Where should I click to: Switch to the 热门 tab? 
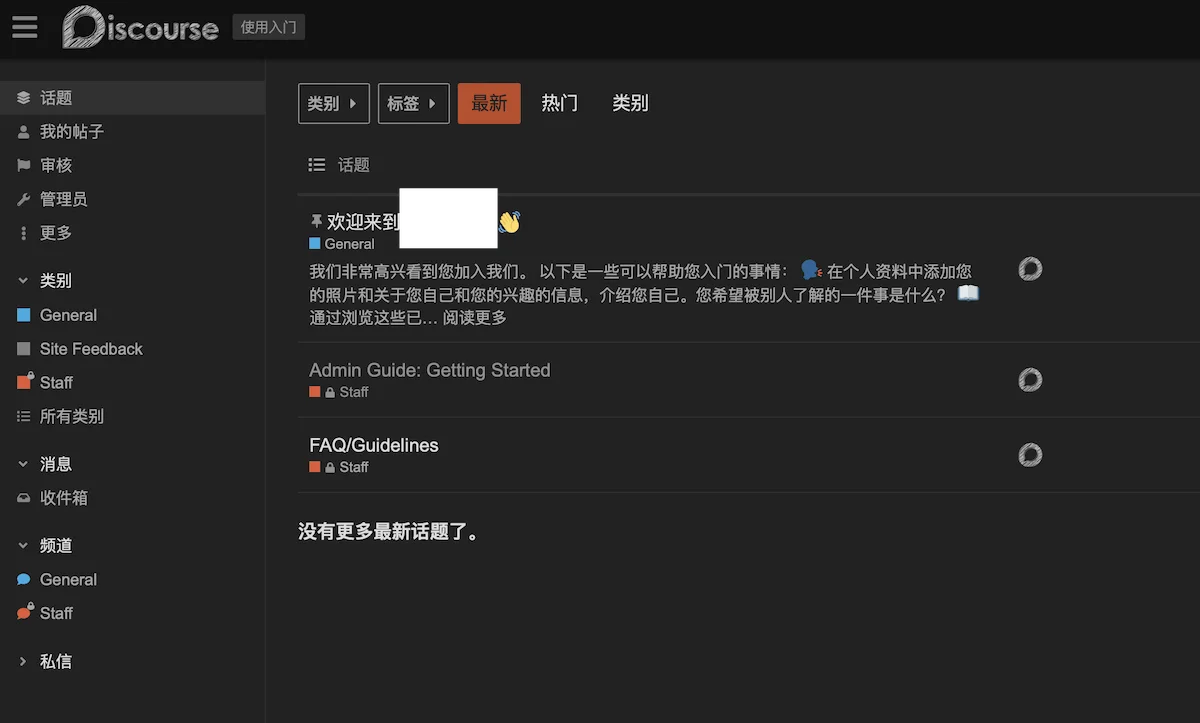click(559, 103)
